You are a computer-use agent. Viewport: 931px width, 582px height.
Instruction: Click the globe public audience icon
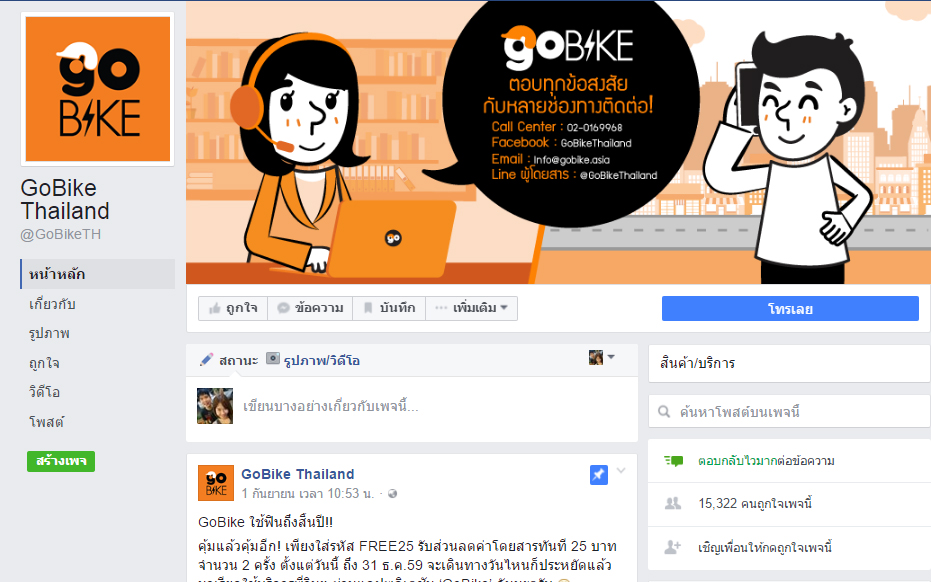(392, 494)
